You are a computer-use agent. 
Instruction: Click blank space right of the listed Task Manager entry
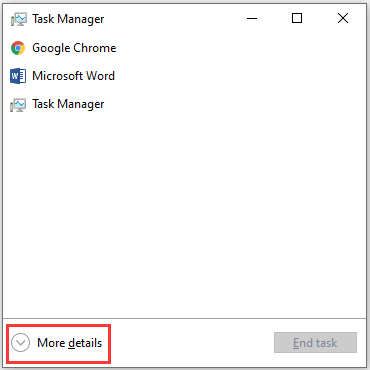pos(233,105)
